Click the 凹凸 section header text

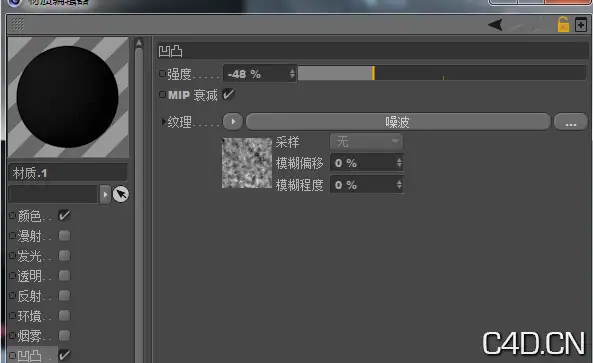click(x=170, y=51)
